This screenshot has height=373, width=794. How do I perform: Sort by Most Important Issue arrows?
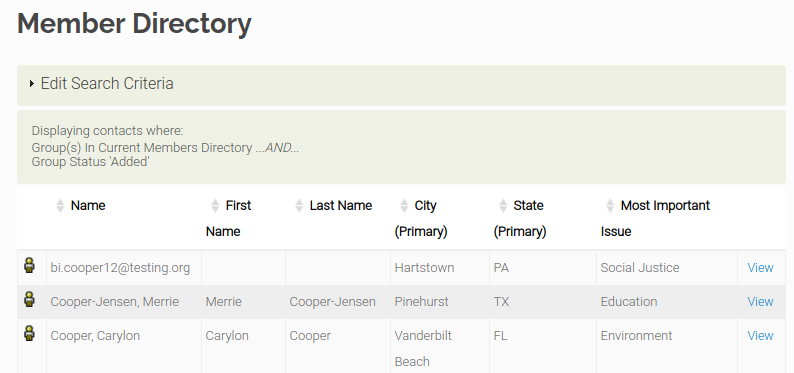(610, 205)
